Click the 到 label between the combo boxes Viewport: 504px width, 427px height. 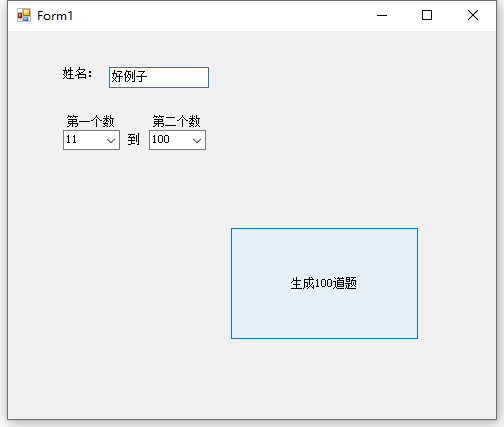pos(133,140)
